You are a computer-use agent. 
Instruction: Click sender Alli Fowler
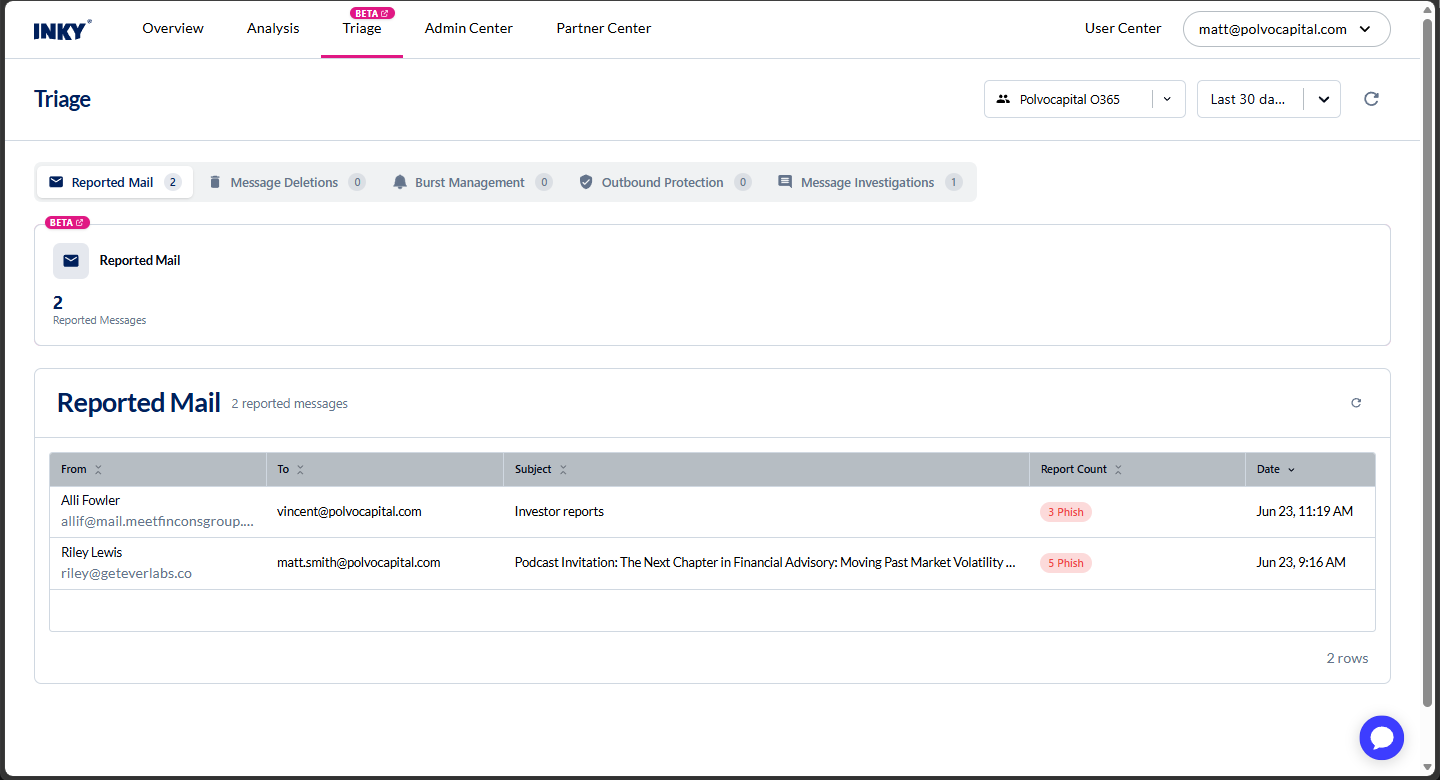[x=91, y=500]
